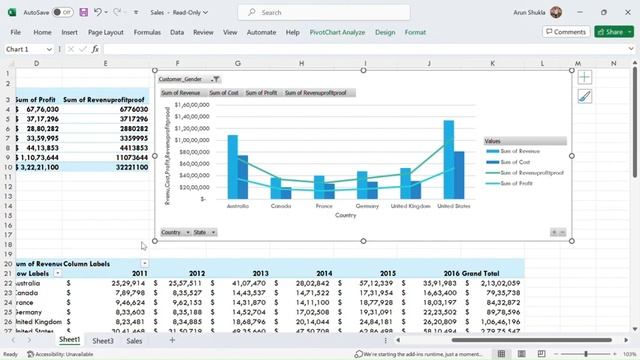This screenshot has height=360, width=640.
Task: Click the Undo arrow icon
Action: [x=98, y=12]
